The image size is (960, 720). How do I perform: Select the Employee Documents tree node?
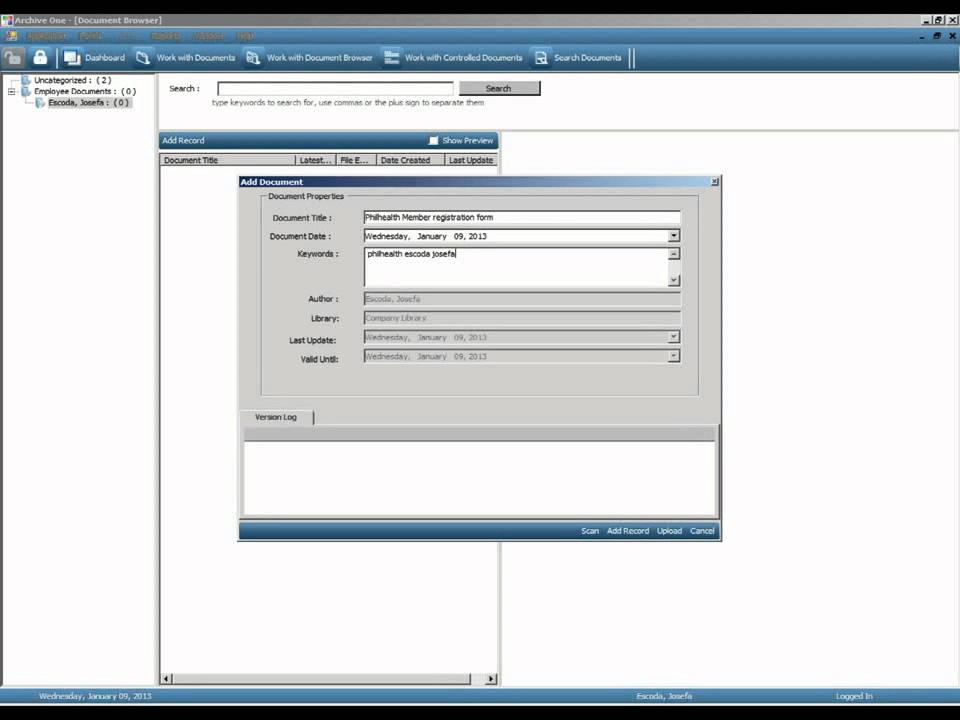point(84,91)
